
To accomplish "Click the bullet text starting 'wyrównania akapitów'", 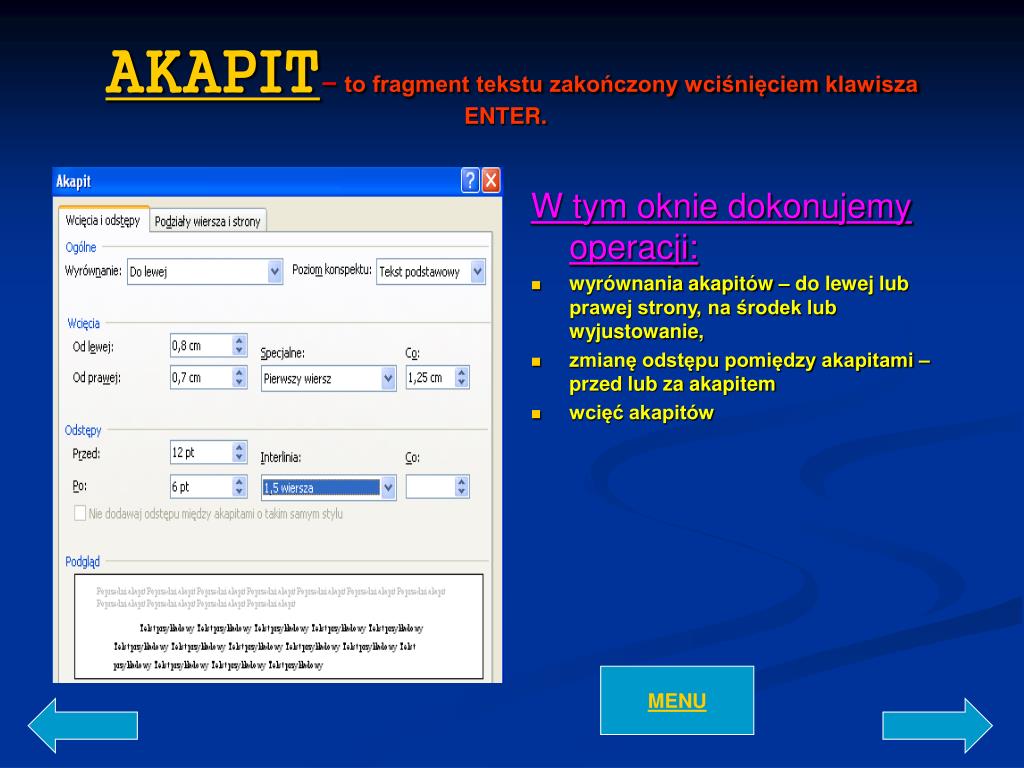I will (x=739, y=307).
